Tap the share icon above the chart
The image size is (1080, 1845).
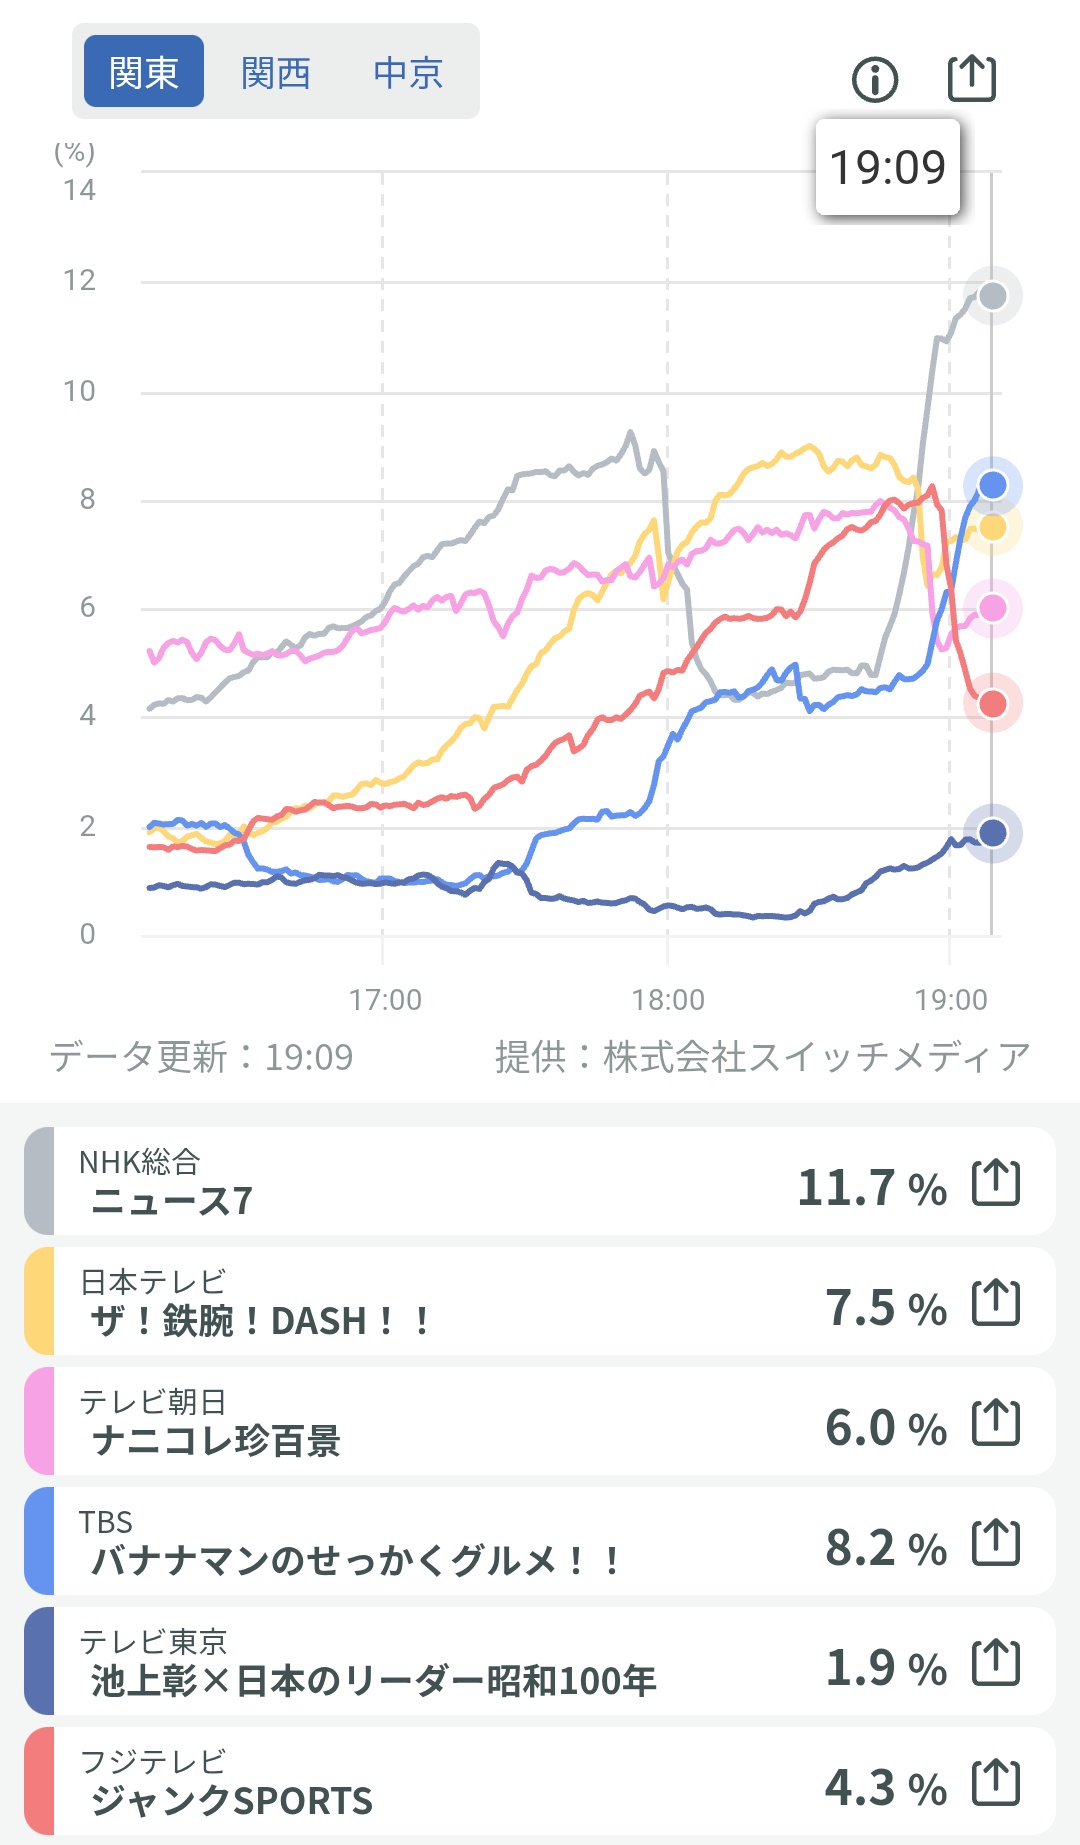point(971,78)
